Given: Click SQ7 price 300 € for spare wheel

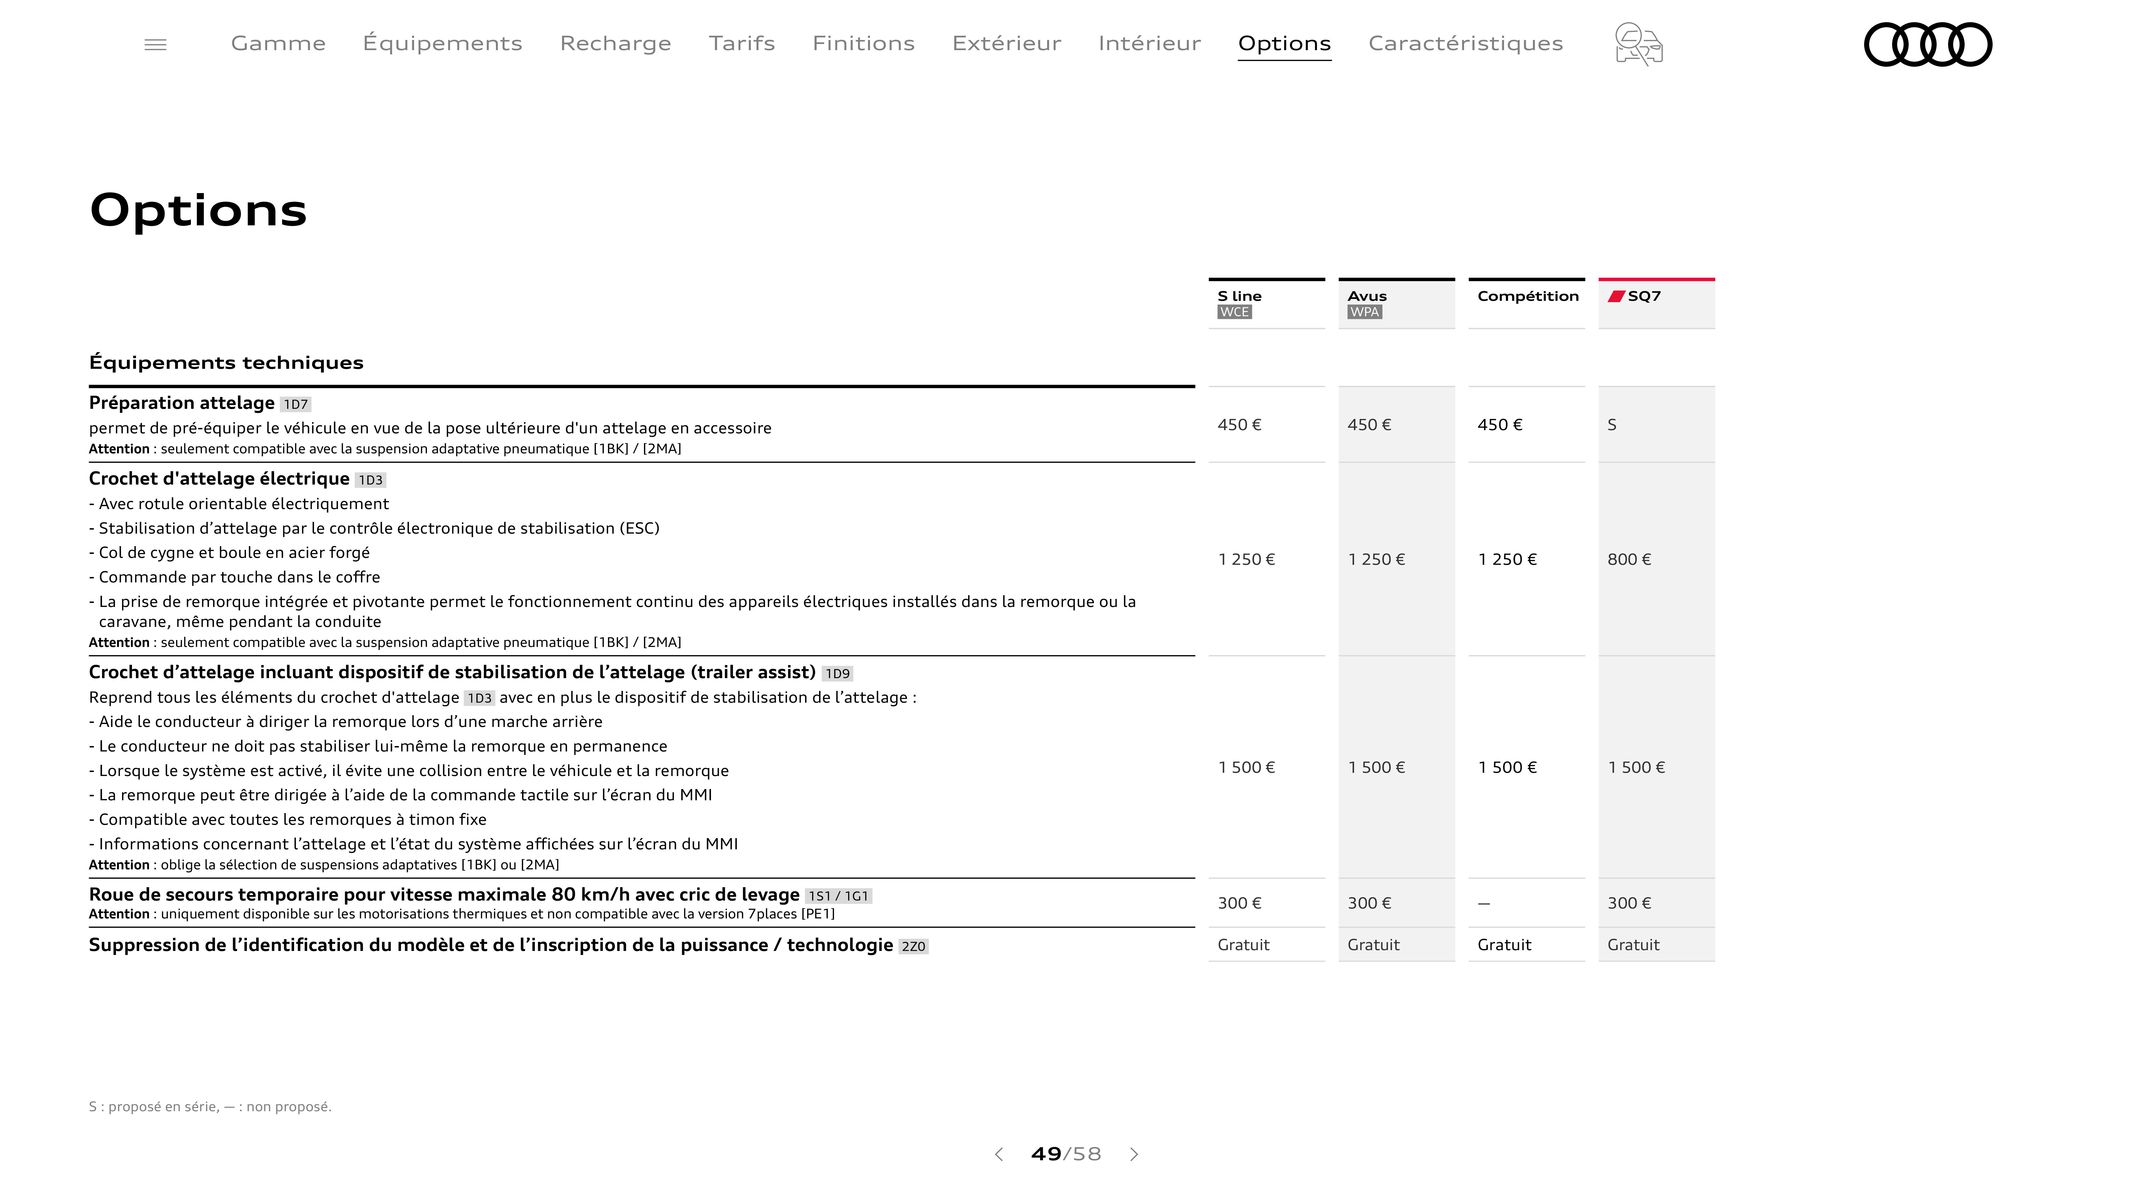Looking at the screenshot, I should (1629, 903).
